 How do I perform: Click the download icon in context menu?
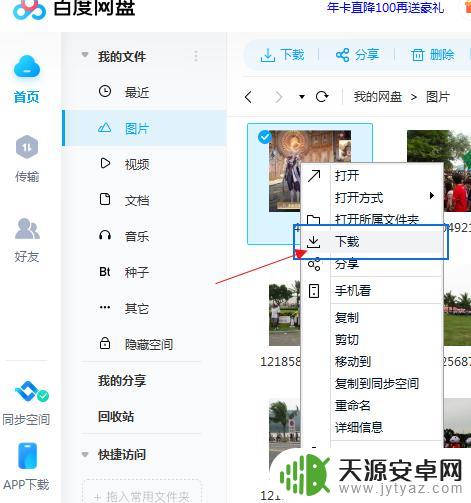tap(314, 242)
